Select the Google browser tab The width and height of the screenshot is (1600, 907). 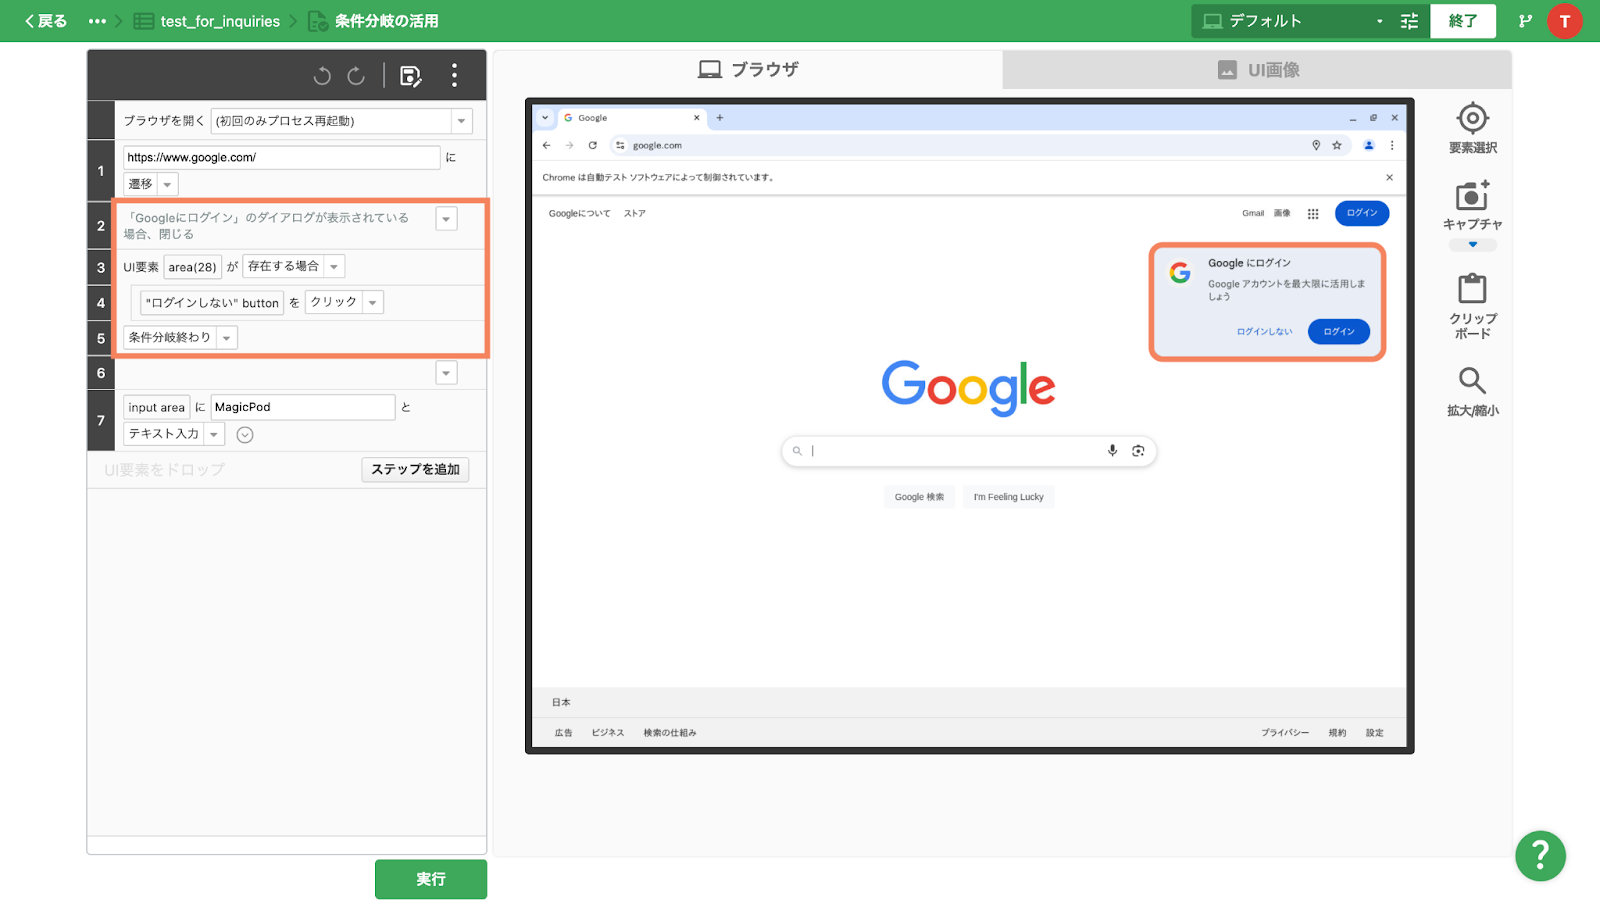632,118
